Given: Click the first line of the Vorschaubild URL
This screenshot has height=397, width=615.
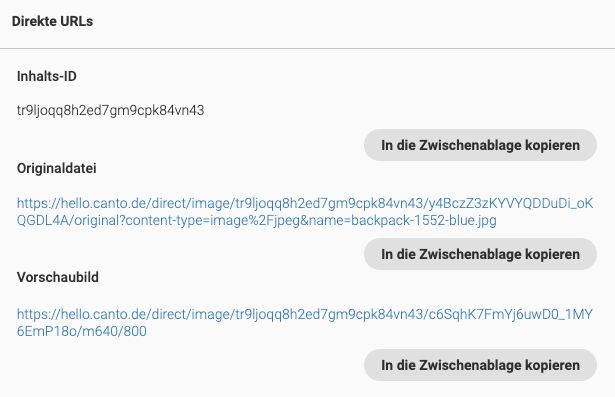Looking at the screenshot, I should coord(305,314).
